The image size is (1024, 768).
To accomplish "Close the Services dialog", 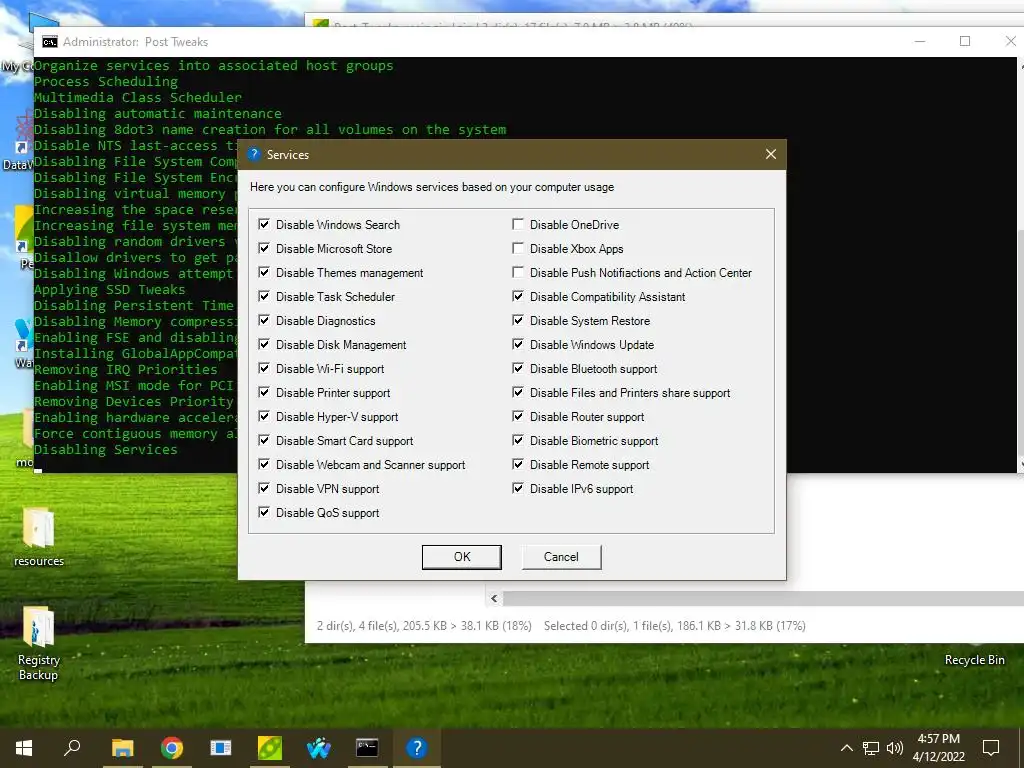I will (771, 154).
